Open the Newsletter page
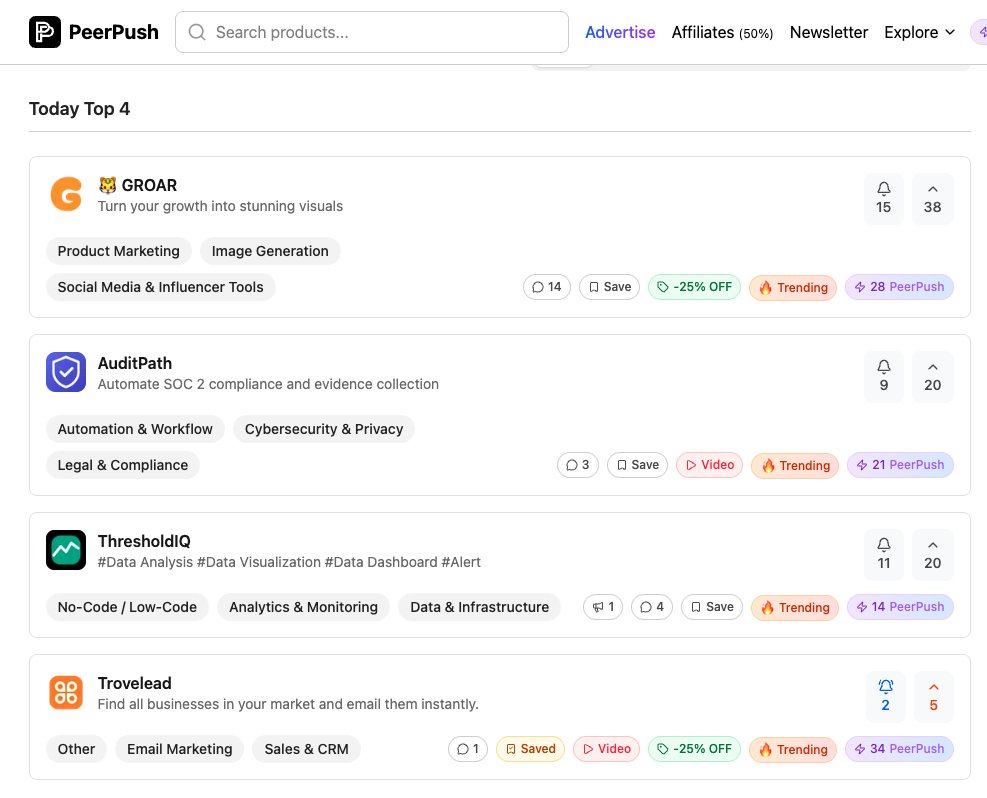 [828, 32]
